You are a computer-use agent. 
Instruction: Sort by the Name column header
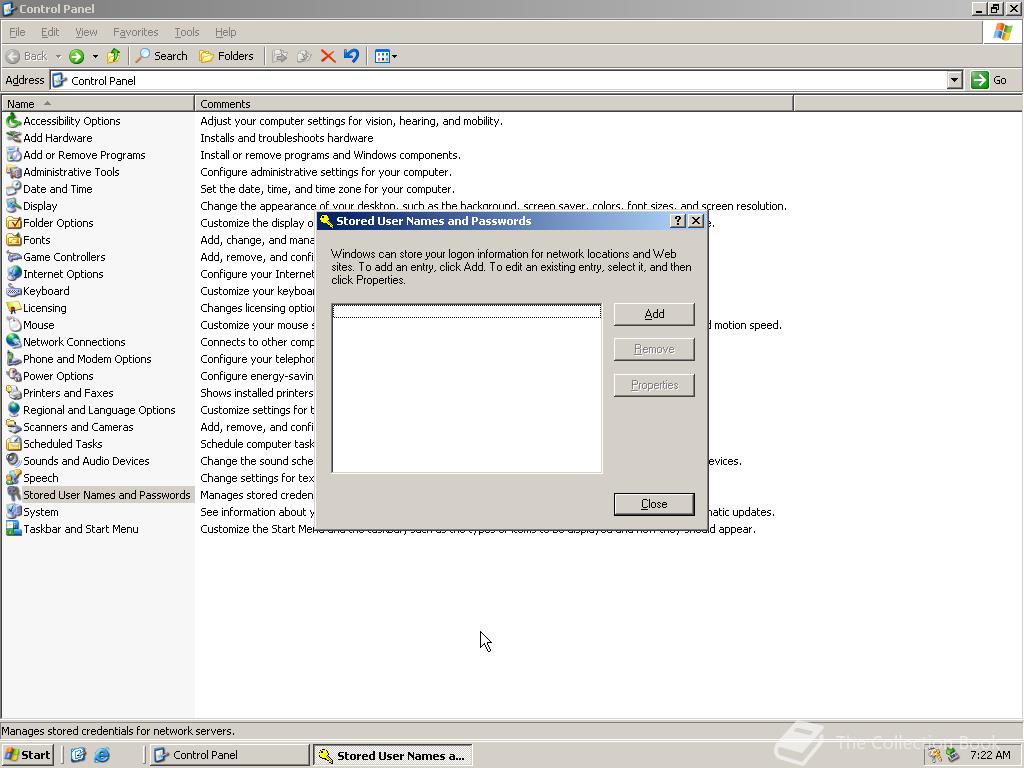coord(98,104)
